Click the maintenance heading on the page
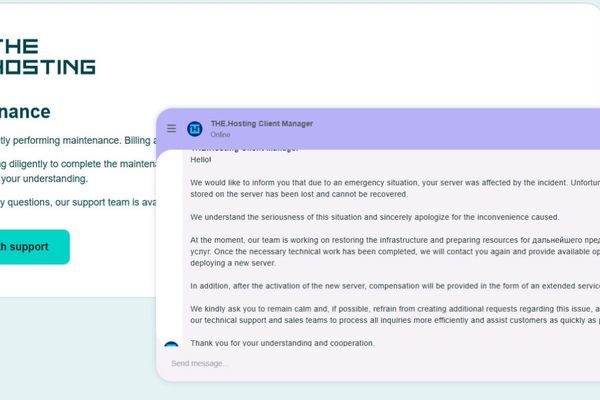Screen dimensions: 600x400 tap(25, 112)
